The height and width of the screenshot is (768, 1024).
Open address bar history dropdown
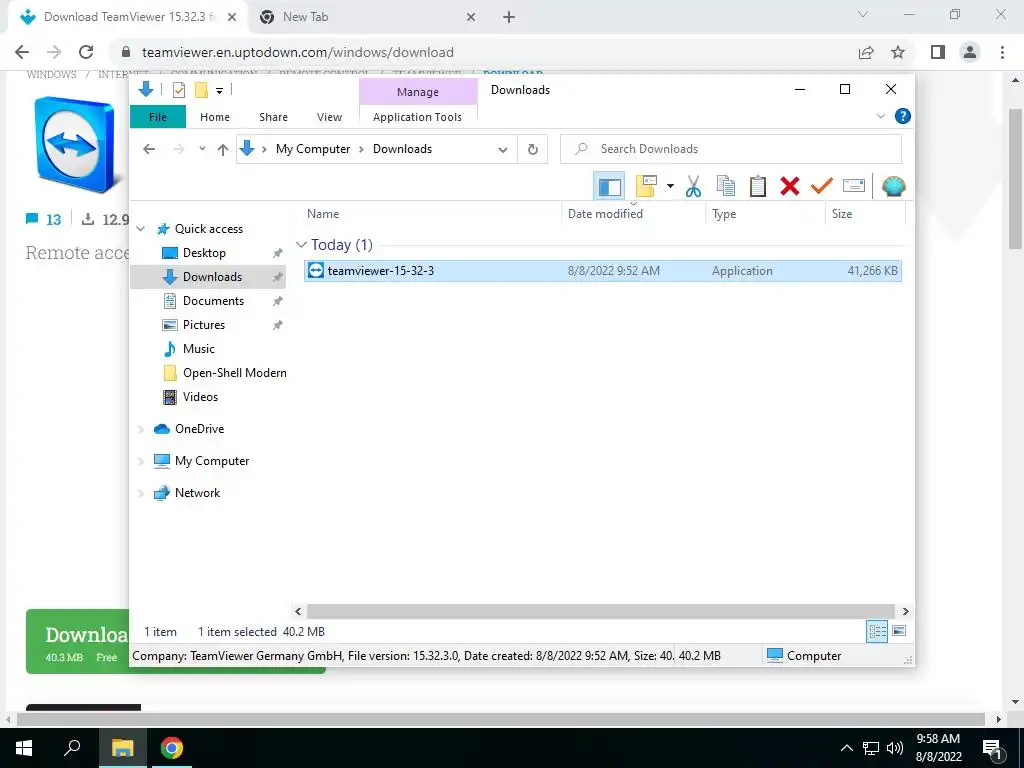click(x=503, y=150)
